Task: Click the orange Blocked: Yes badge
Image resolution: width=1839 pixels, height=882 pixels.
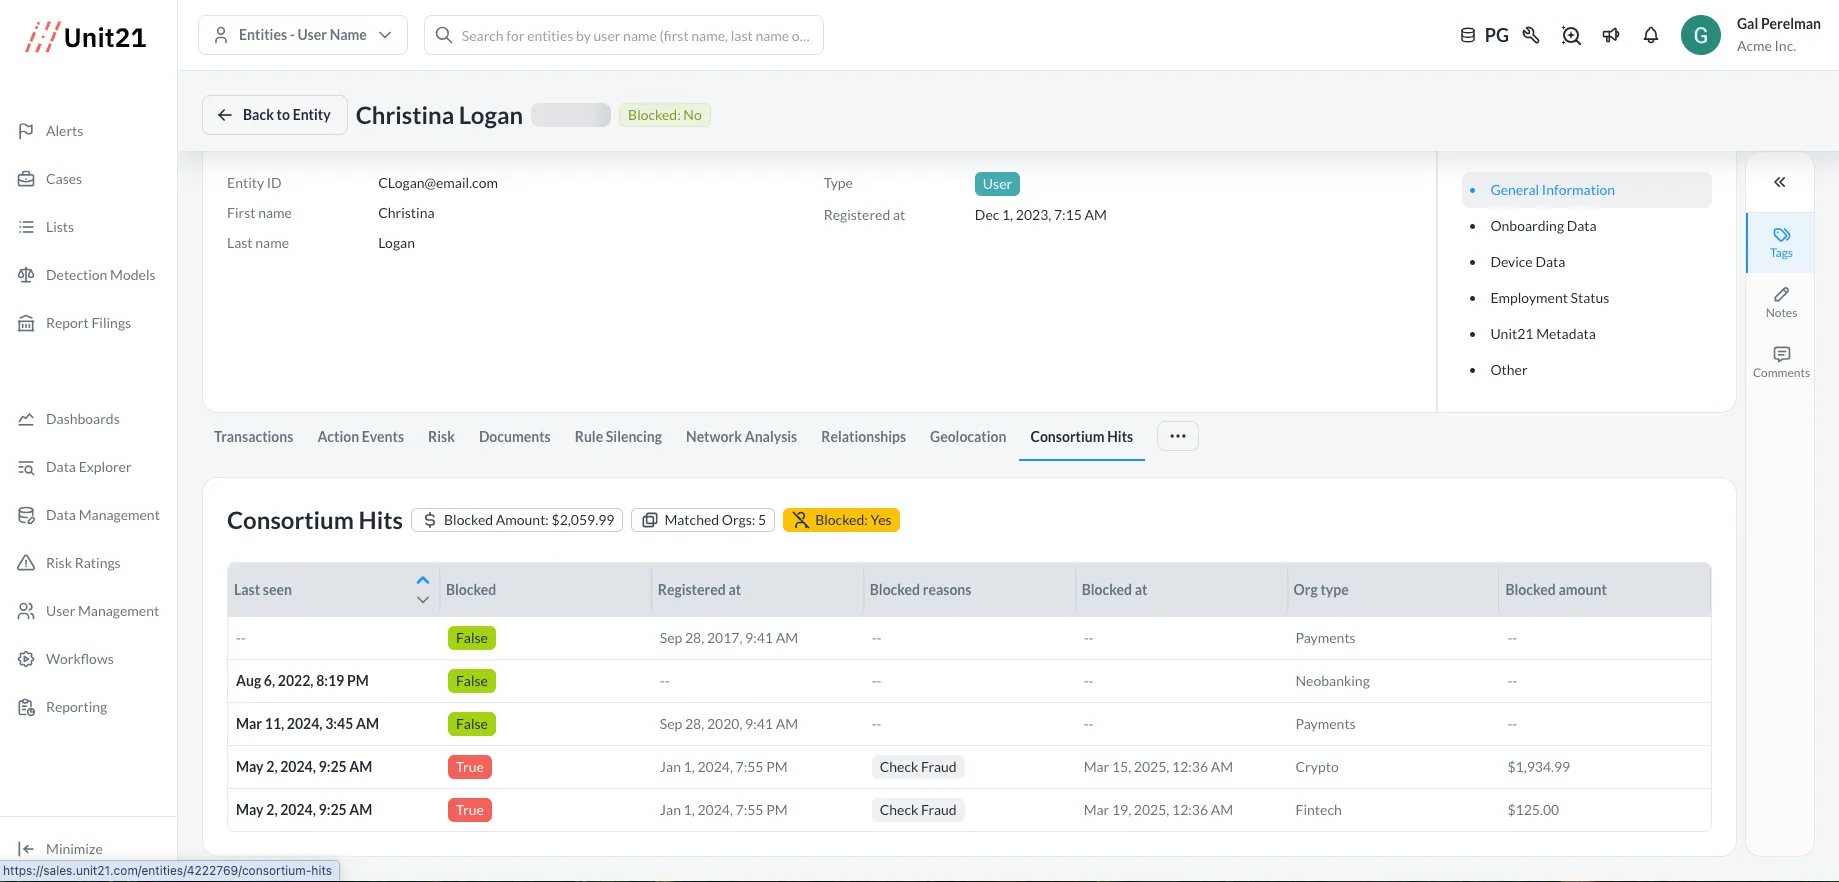Action: [x=841, y=520]
